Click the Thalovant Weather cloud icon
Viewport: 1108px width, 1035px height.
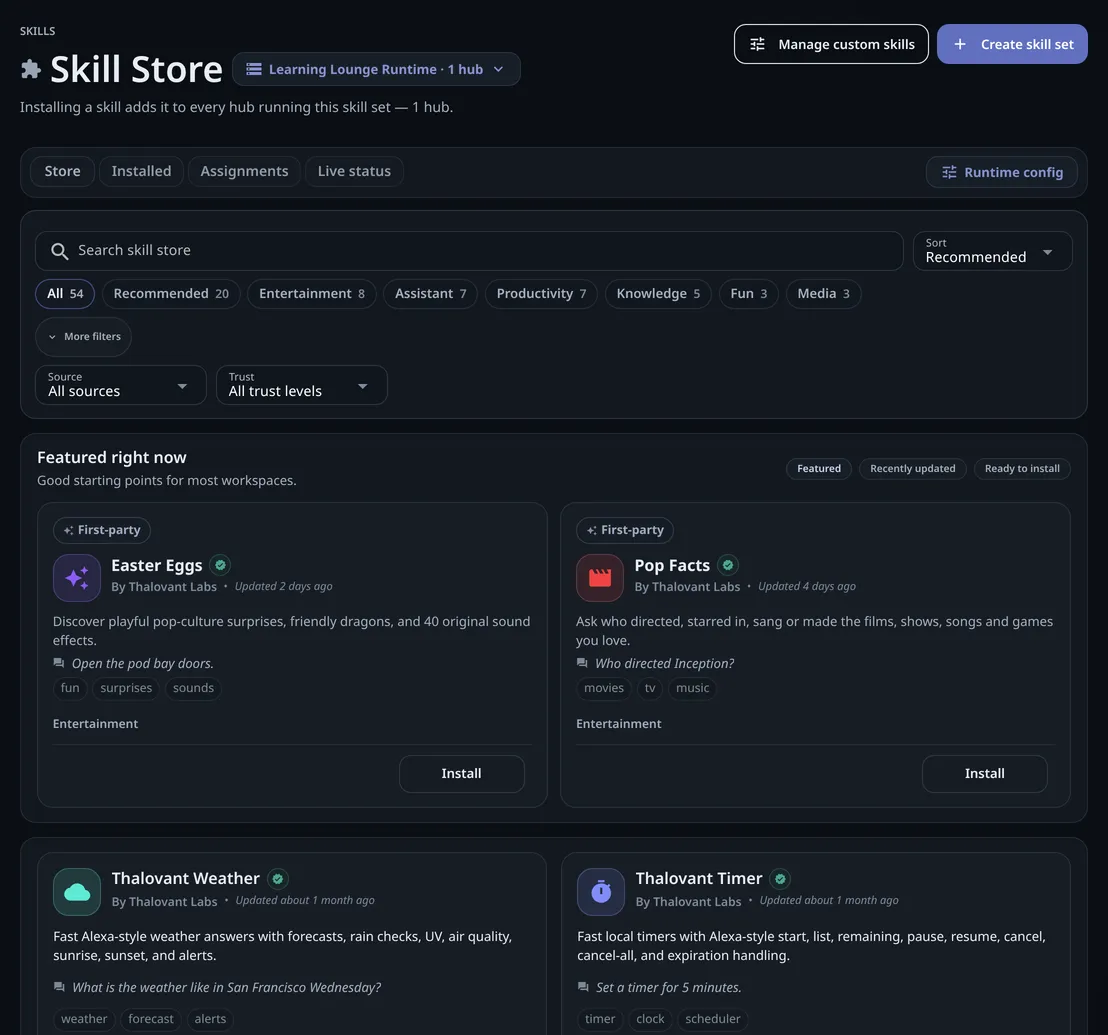click(x=77, y=892)
